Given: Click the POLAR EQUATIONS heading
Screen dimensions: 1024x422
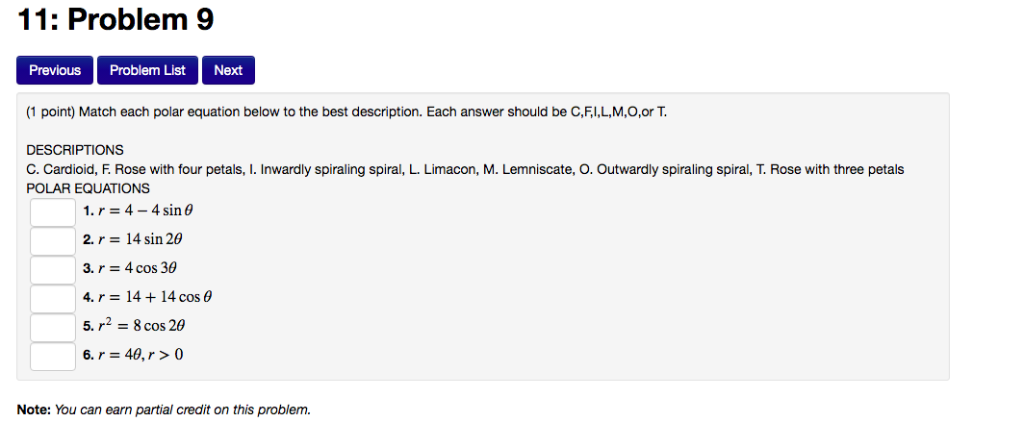Looking at the screenshot, I should click(x=88, y=189).
